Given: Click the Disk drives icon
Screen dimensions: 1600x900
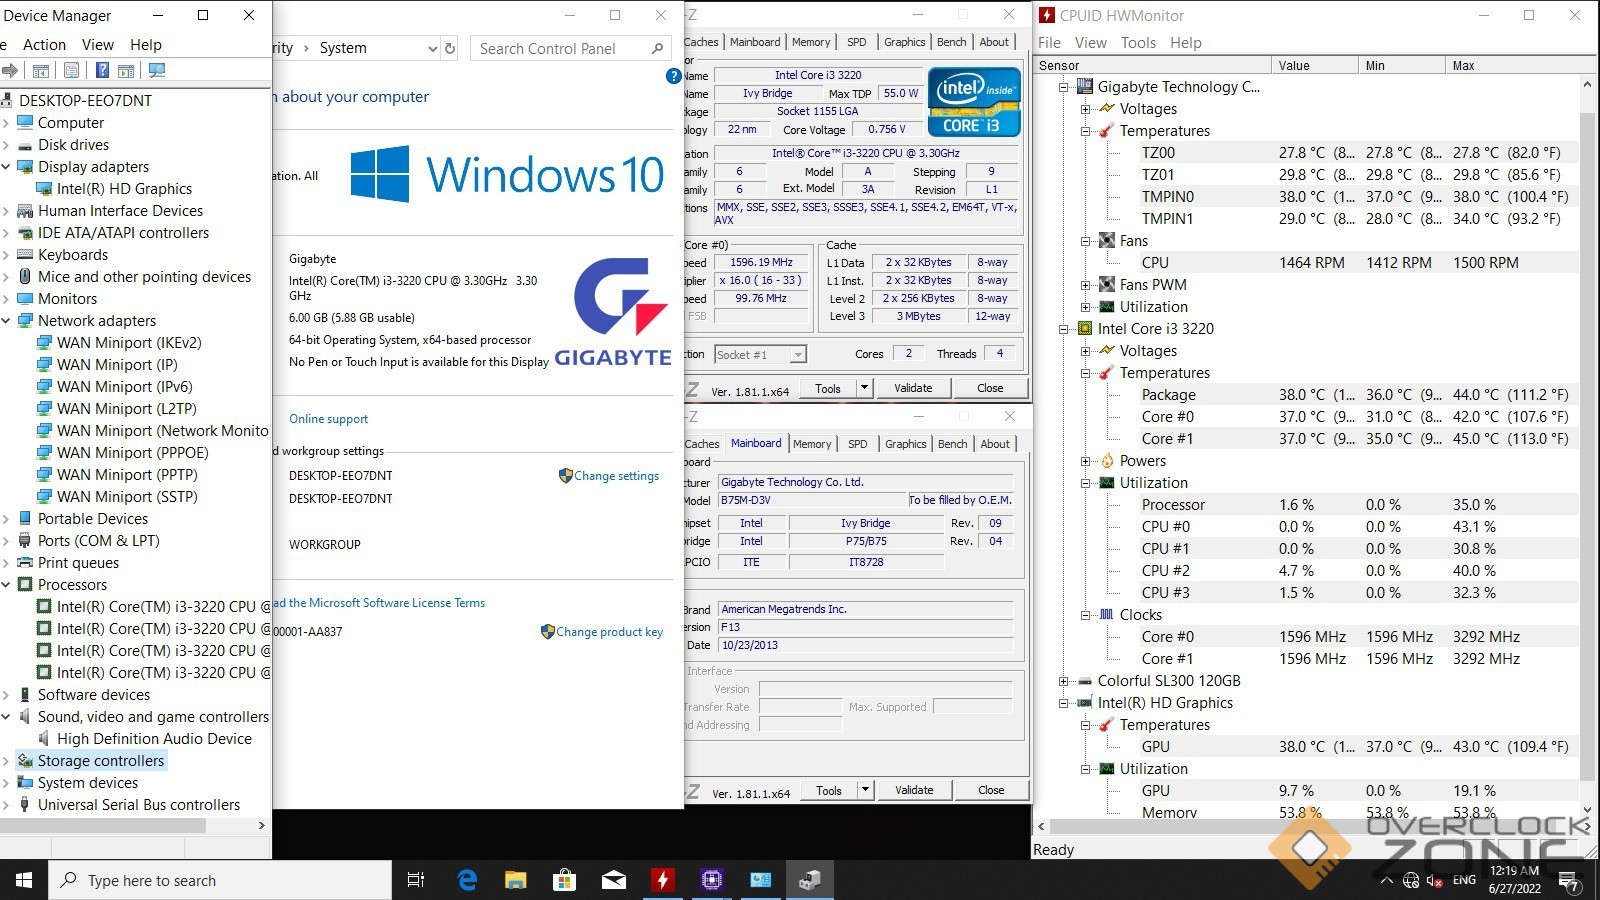Looking at the screenshot, I should pos(26,145).
